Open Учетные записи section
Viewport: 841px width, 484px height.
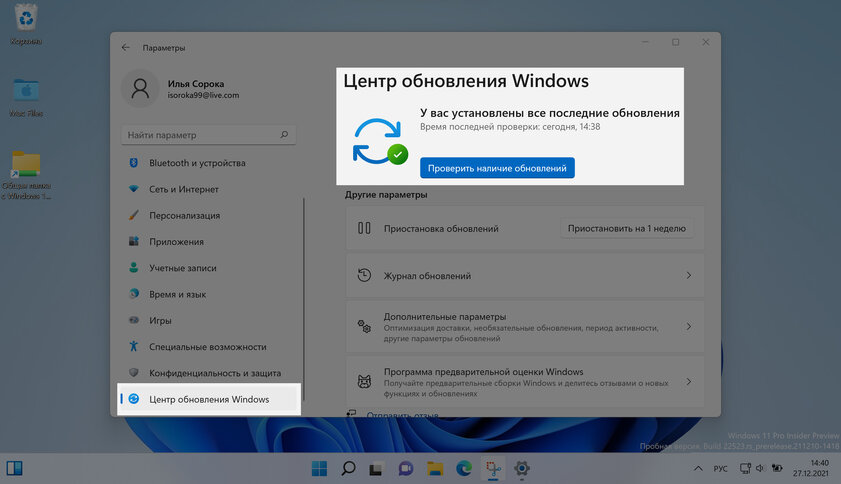click(x=209, y=268)
